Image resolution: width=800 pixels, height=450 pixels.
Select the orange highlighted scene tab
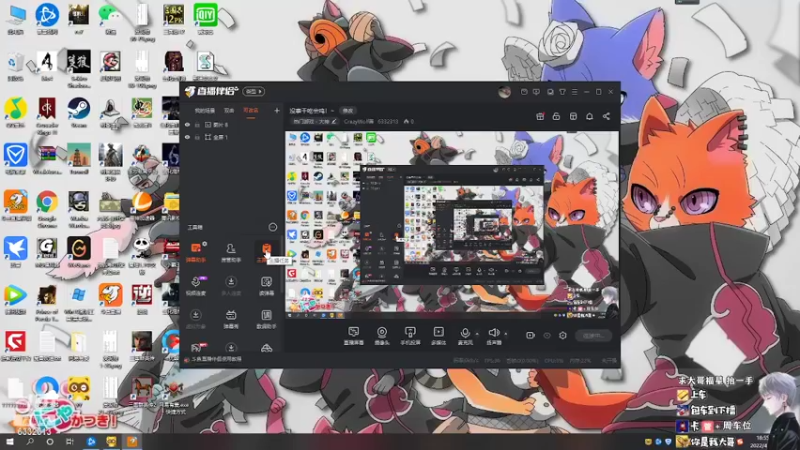[251, 110]
